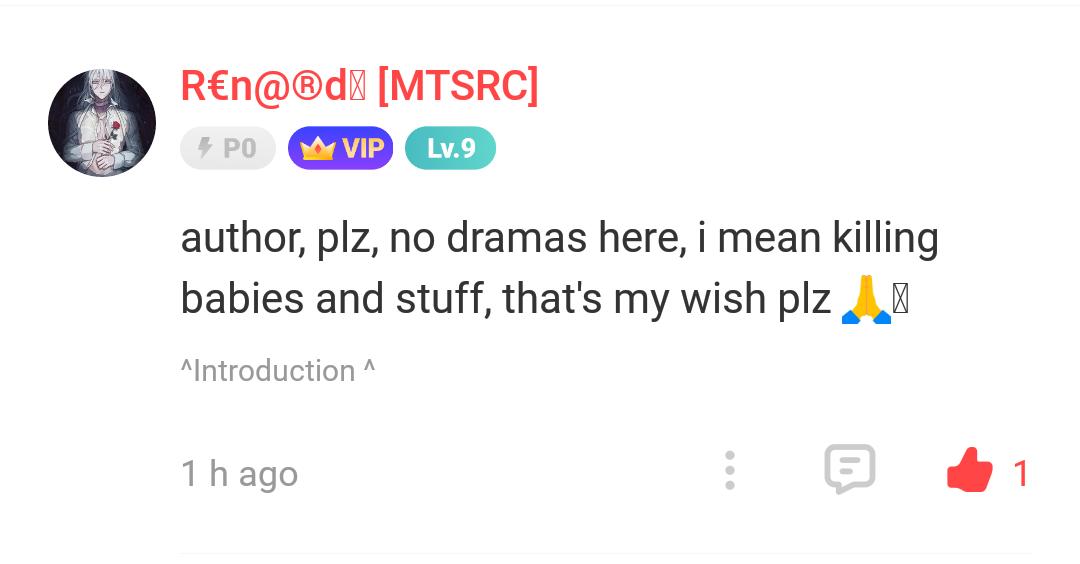The width and height of the screenshot is (1080, 564).
Task: Reply using the speech bubble icon
Action: (849, 469)
